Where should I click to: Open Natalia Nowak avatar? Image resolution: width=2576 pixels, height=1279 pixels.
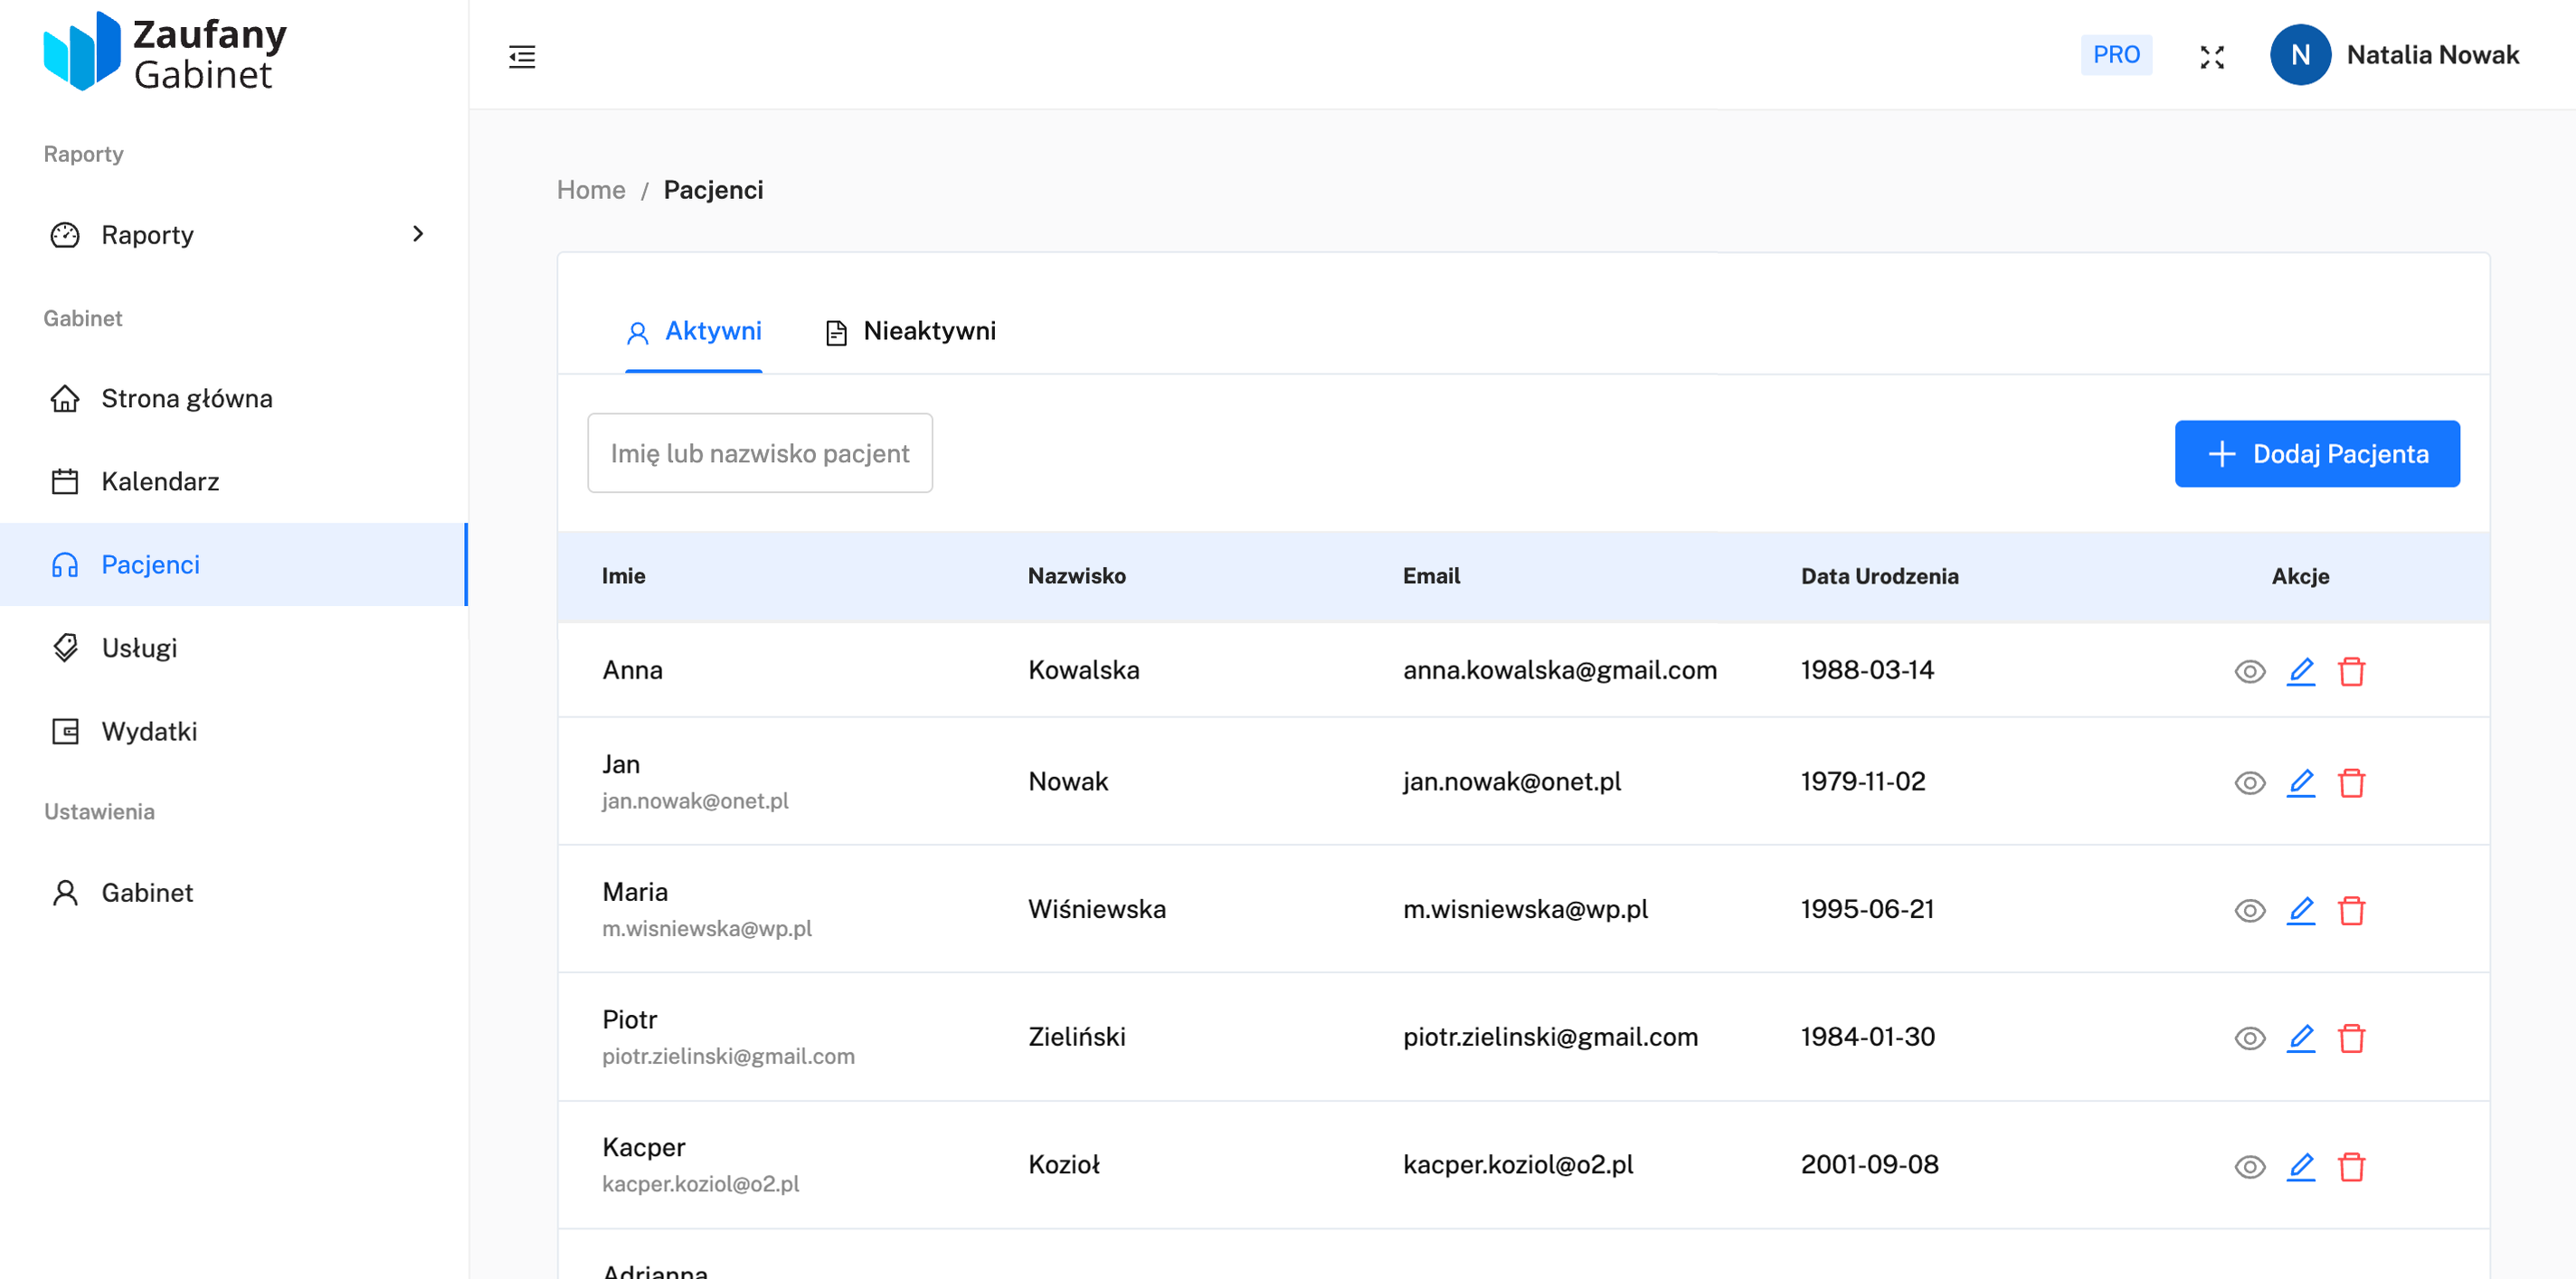[2300, 55]
